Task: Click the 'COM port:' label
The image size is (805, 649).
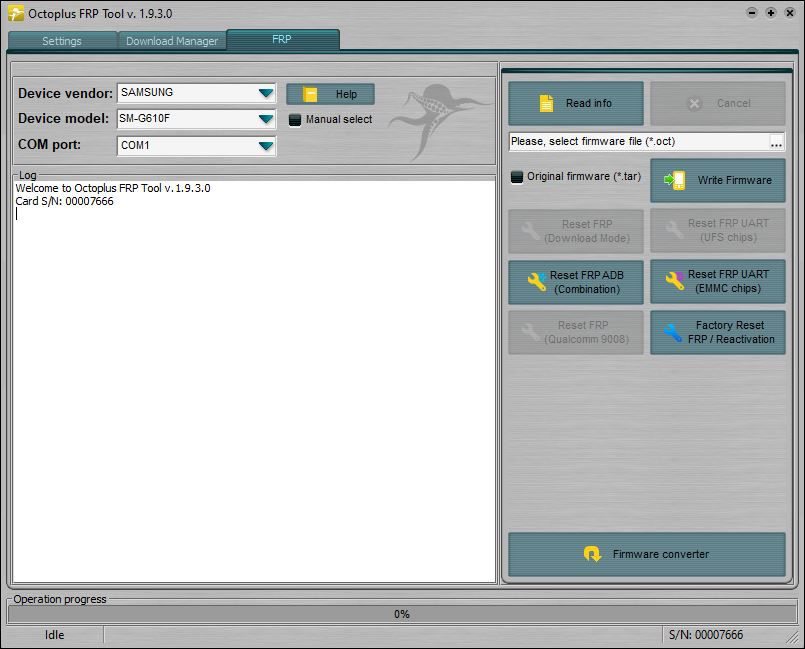Action: coord(49,144)
